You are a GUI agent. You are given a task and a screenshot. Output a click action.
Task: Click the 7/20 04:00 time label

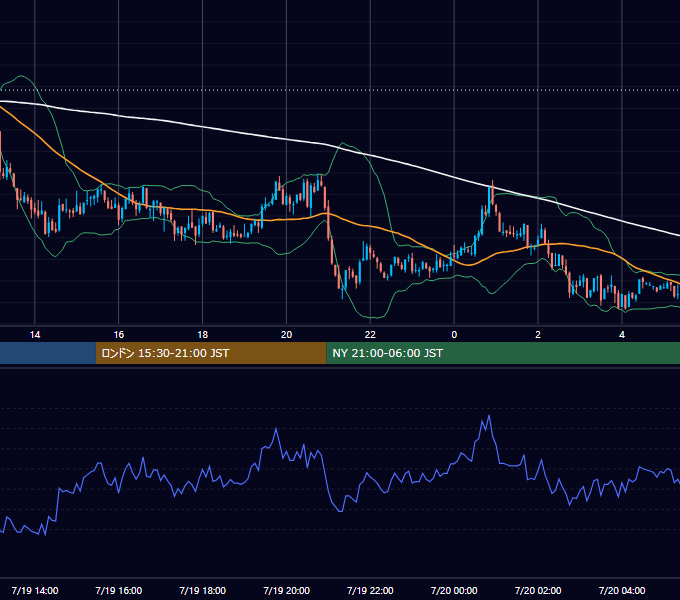coord(621,590)
